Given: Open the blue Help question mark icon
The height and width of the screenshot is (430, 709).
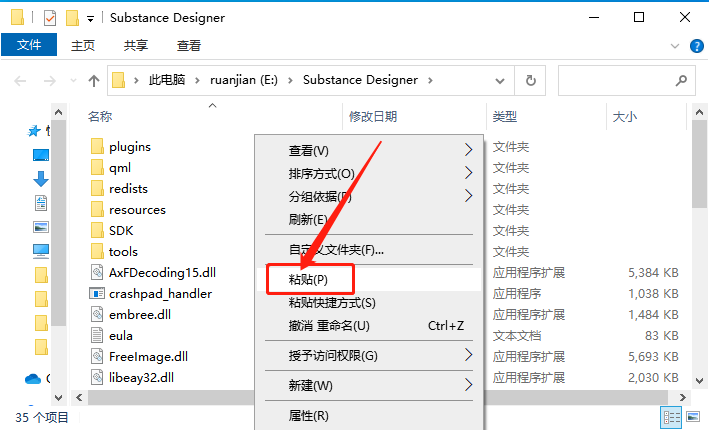Looking at the screenshot, I should coord(696,46).
